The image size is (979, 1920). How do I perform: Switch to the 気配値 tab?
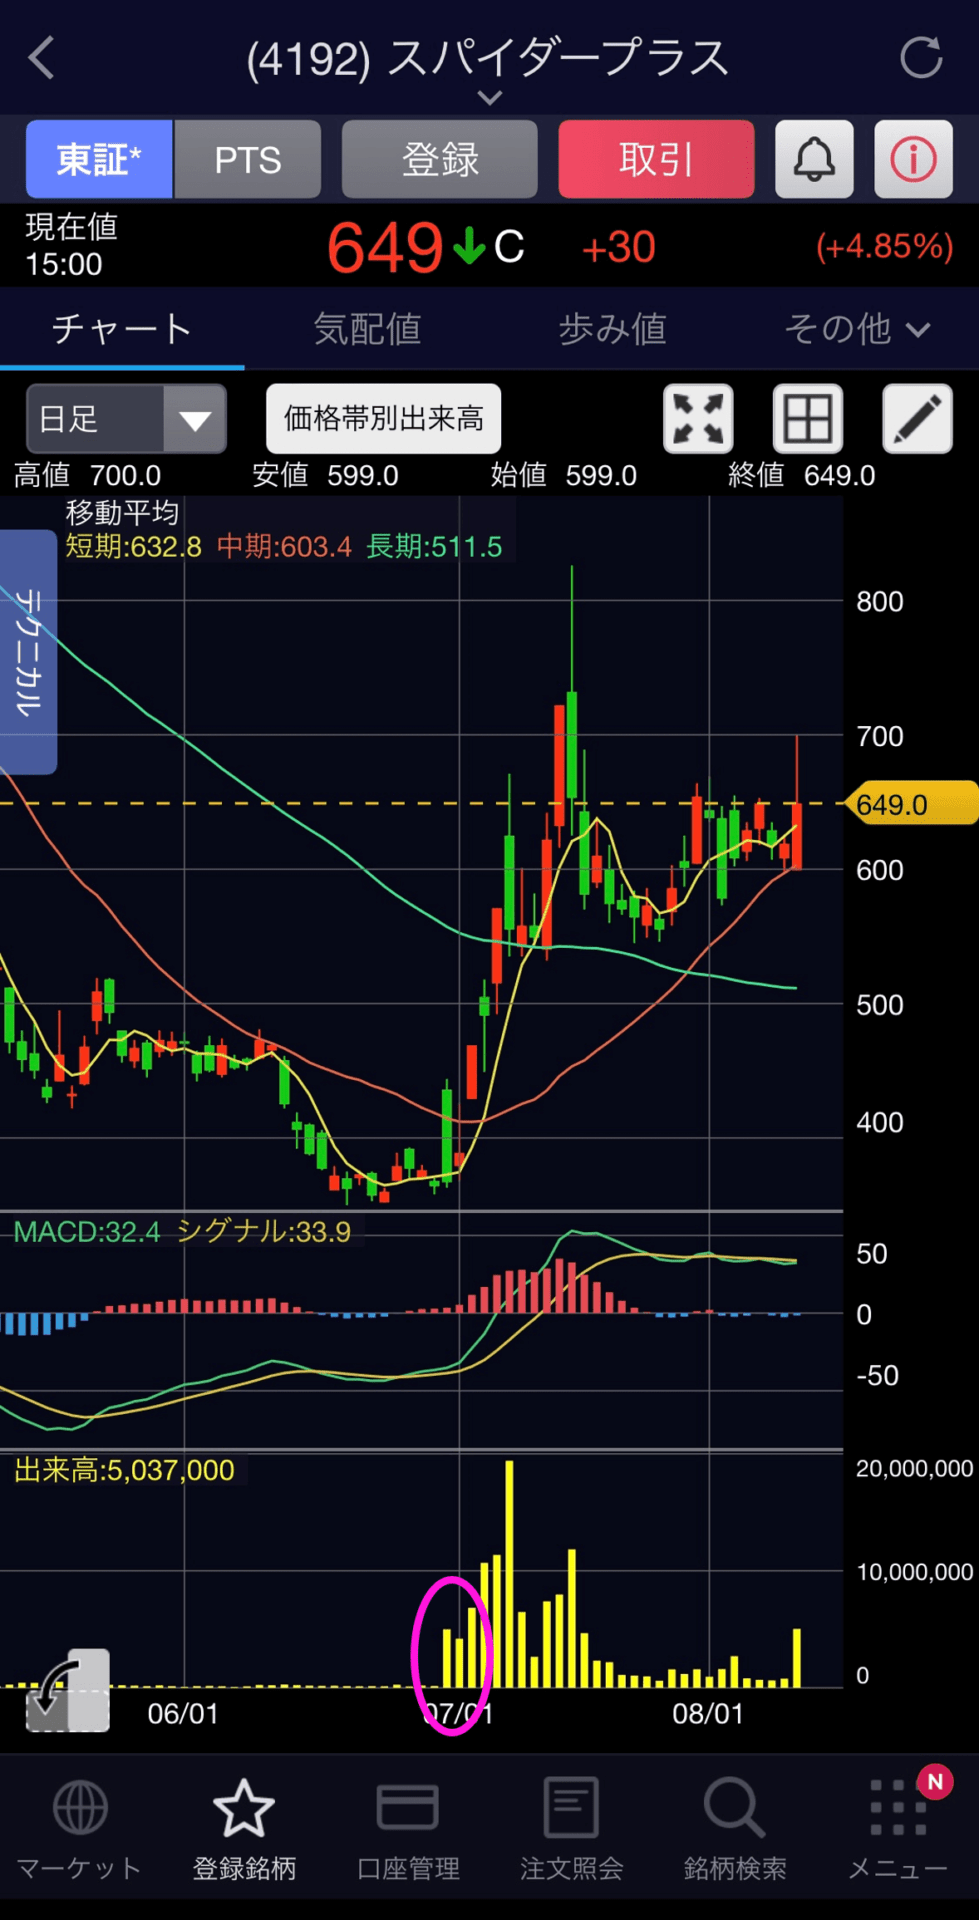point(367,329)
